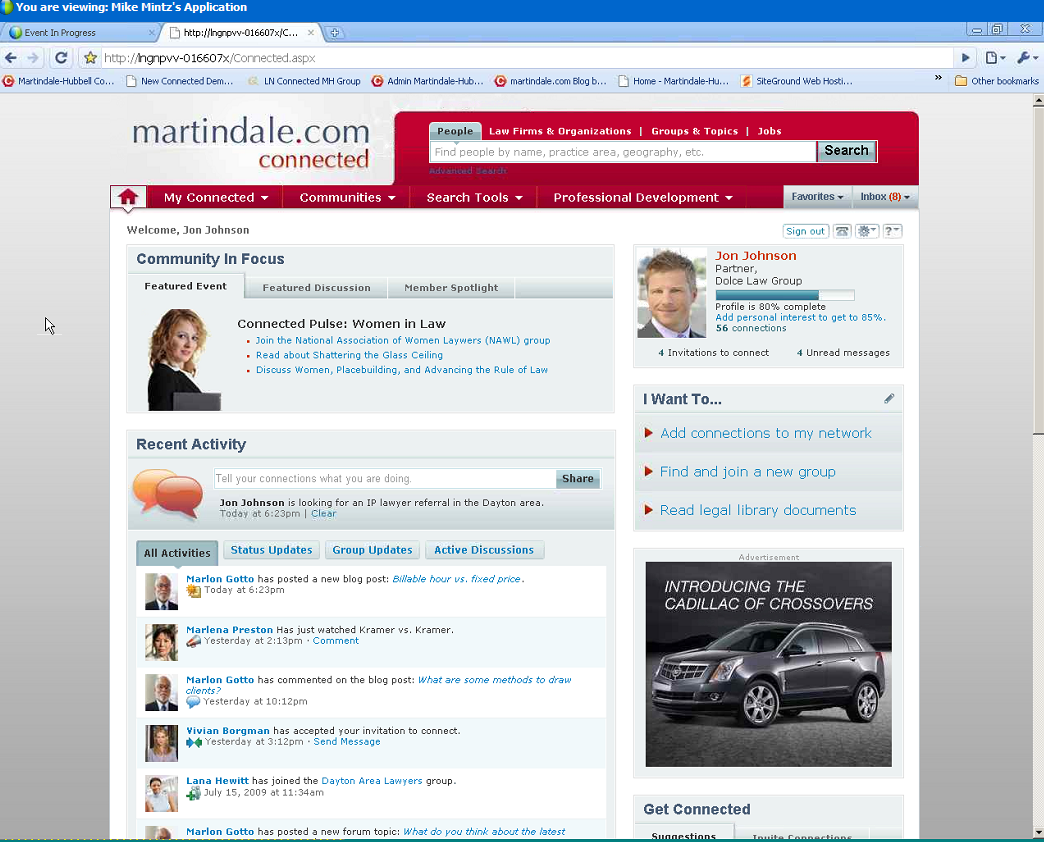The width and height of the screenshot is (1044, 842).
Task: Open Billable hour vs. fixed price post
Action: tap(457, 579)
